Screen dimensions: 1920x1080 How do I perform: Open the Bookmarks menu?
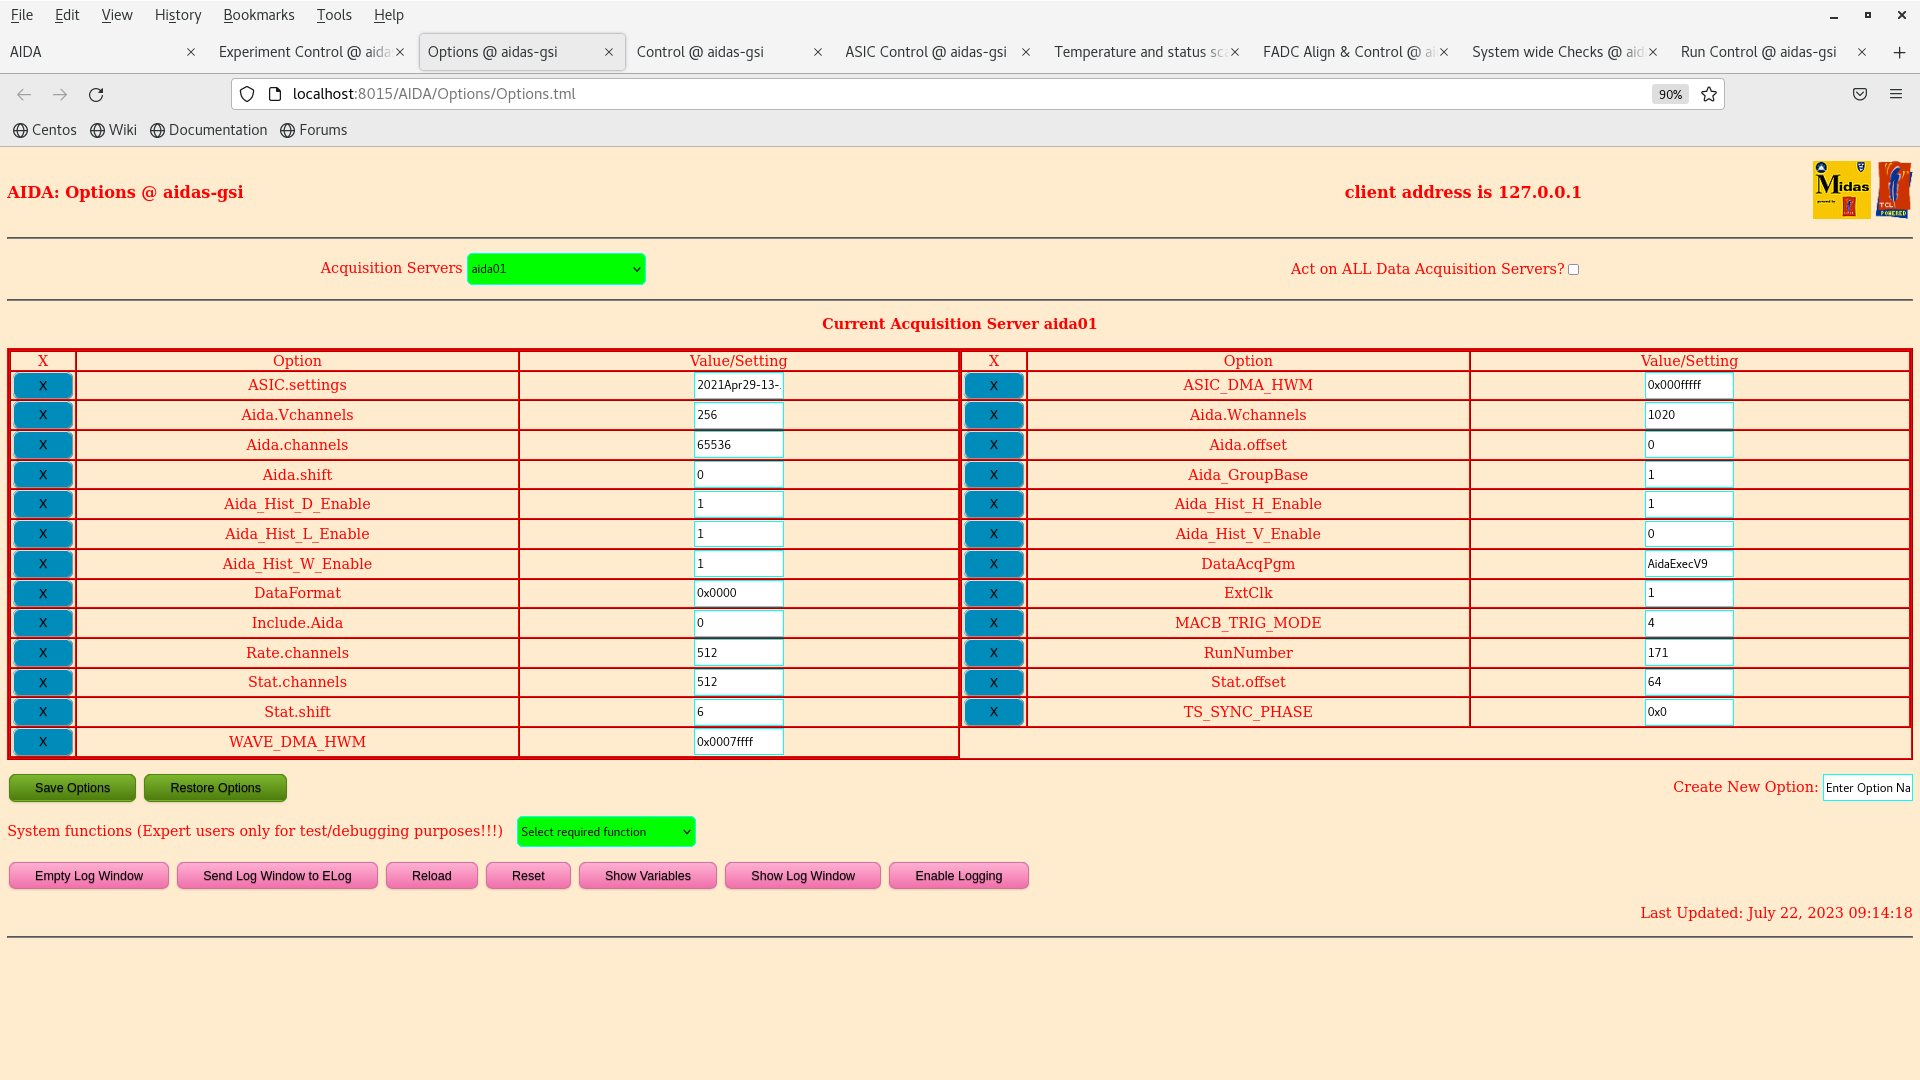258,15
